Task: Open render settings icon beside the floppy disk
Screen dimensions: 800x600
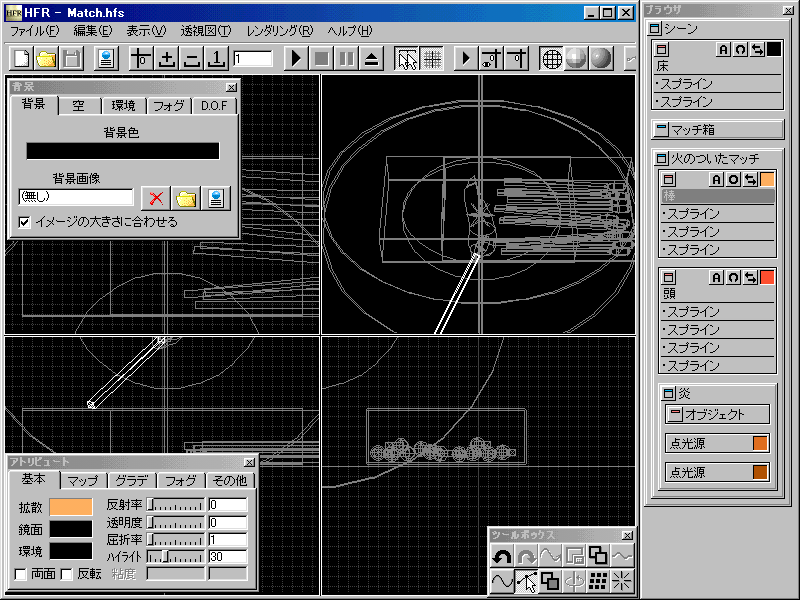Action: 106,59
